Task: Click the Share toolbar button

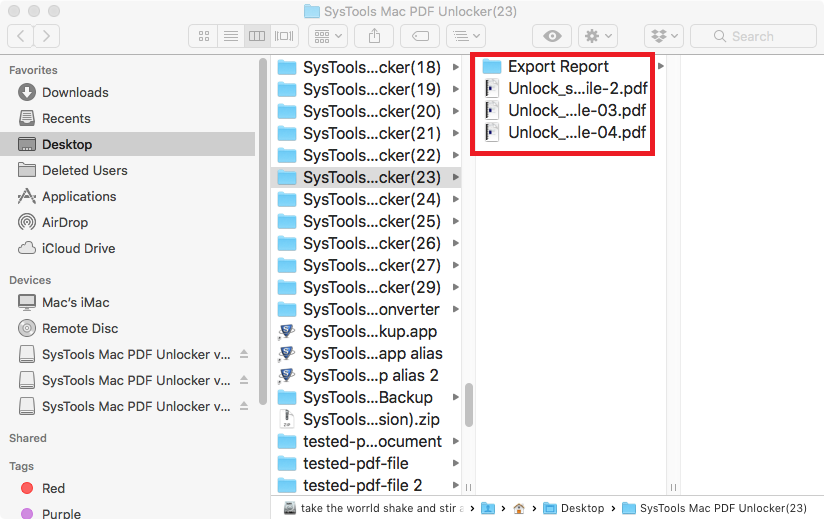Action: (374, 36)
